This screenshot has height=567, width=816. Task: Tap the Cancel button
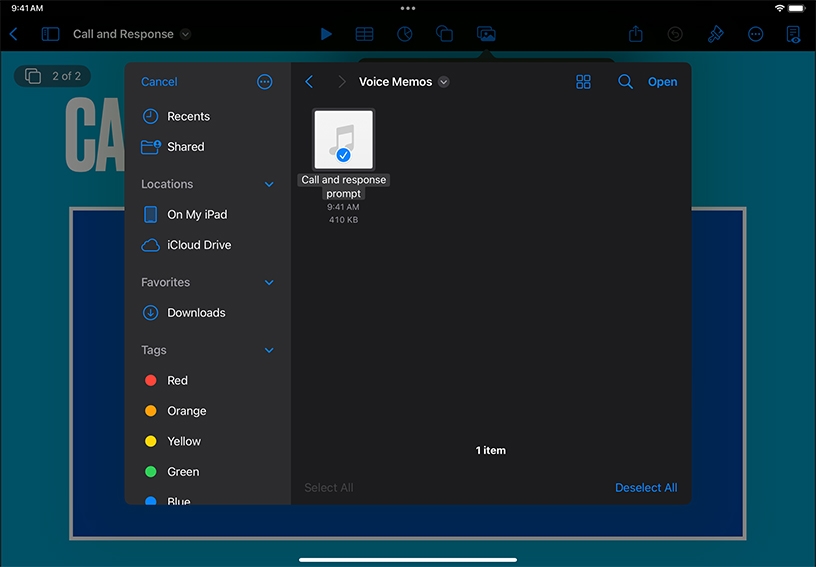pyautogui.click(x=159, y=82)
